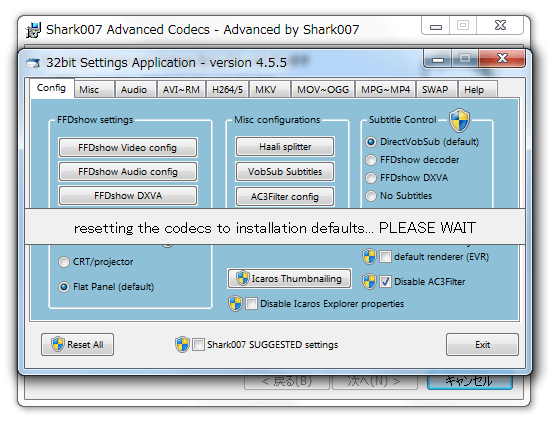Click the 32bit Settings Application title bar icon
This screenshot has width=552, height=425.
pos(33,63)
